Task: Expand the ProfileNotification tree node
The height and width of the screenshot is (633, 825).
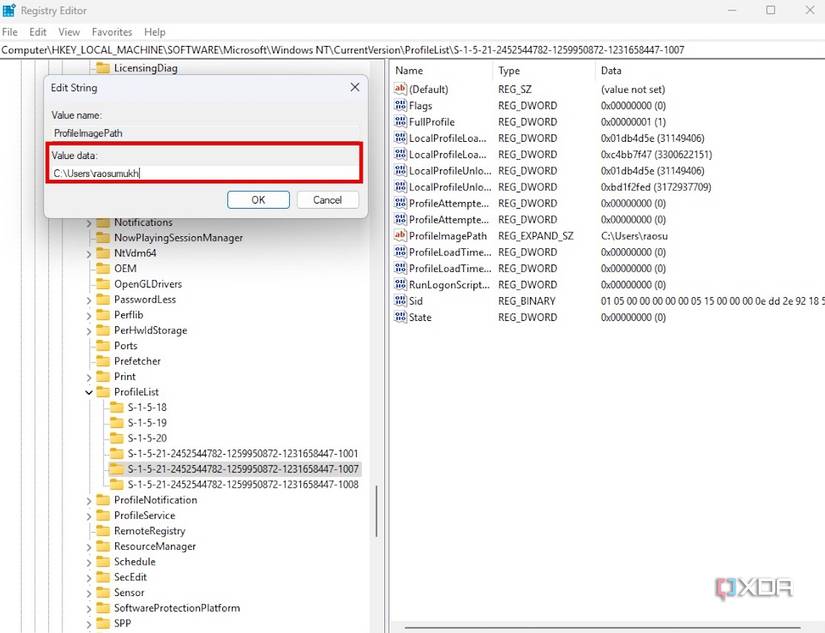Action: [x=88, y=500]
